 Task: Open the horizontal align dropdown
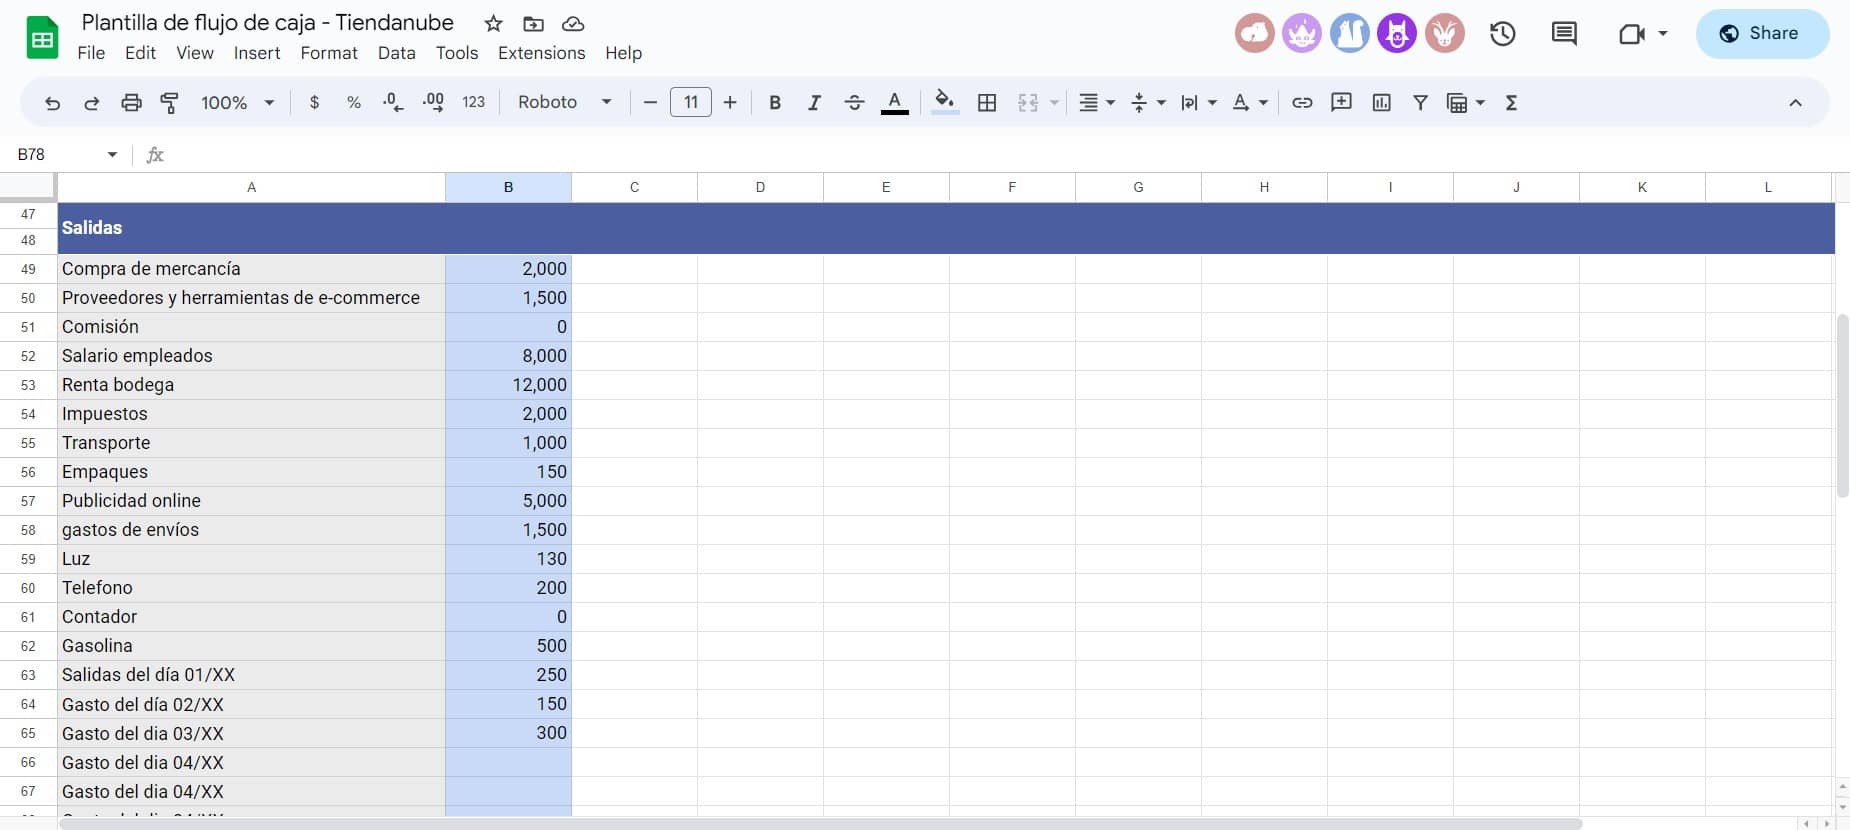click(1096, 103)
